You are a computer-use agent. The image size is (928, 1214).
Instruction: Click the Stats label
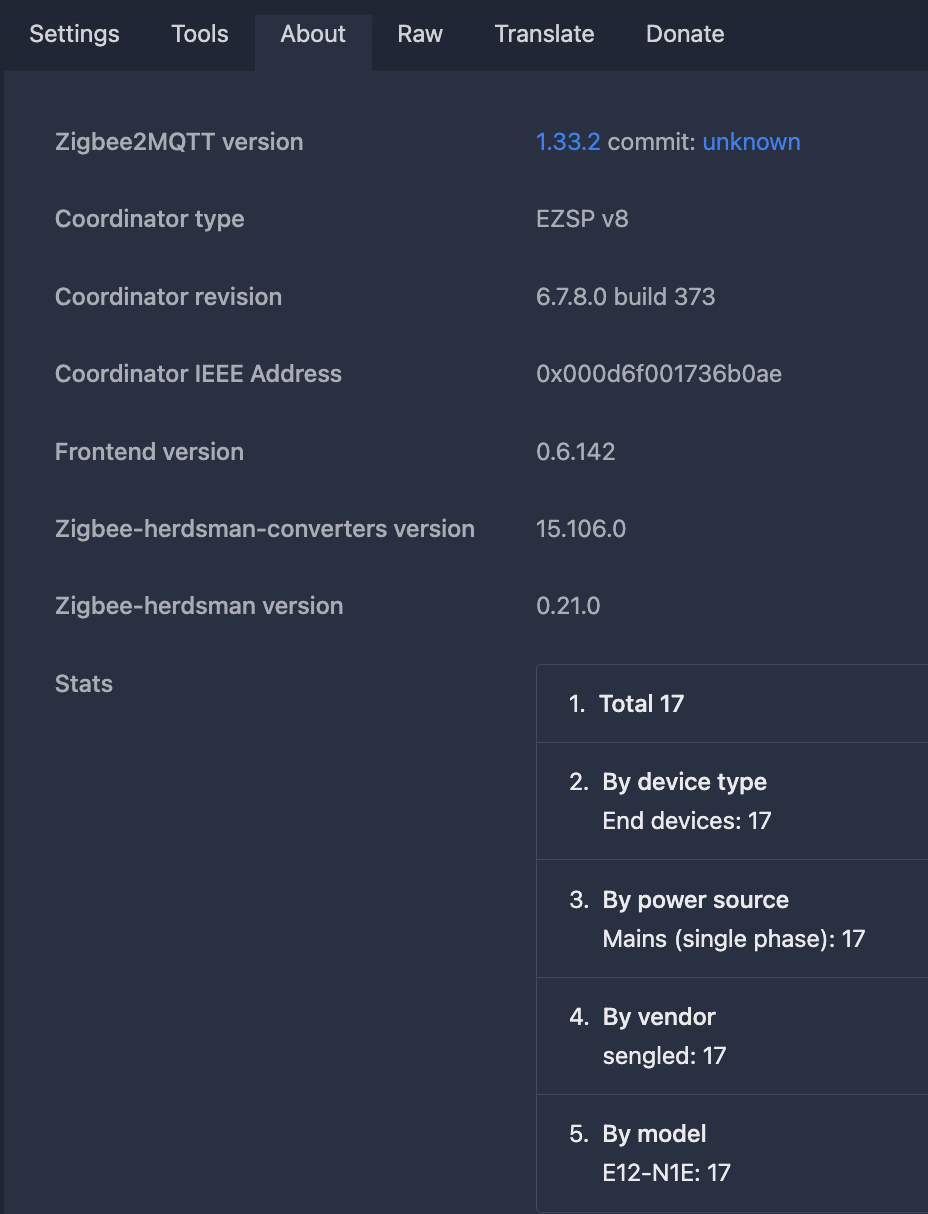coord(84,684)
